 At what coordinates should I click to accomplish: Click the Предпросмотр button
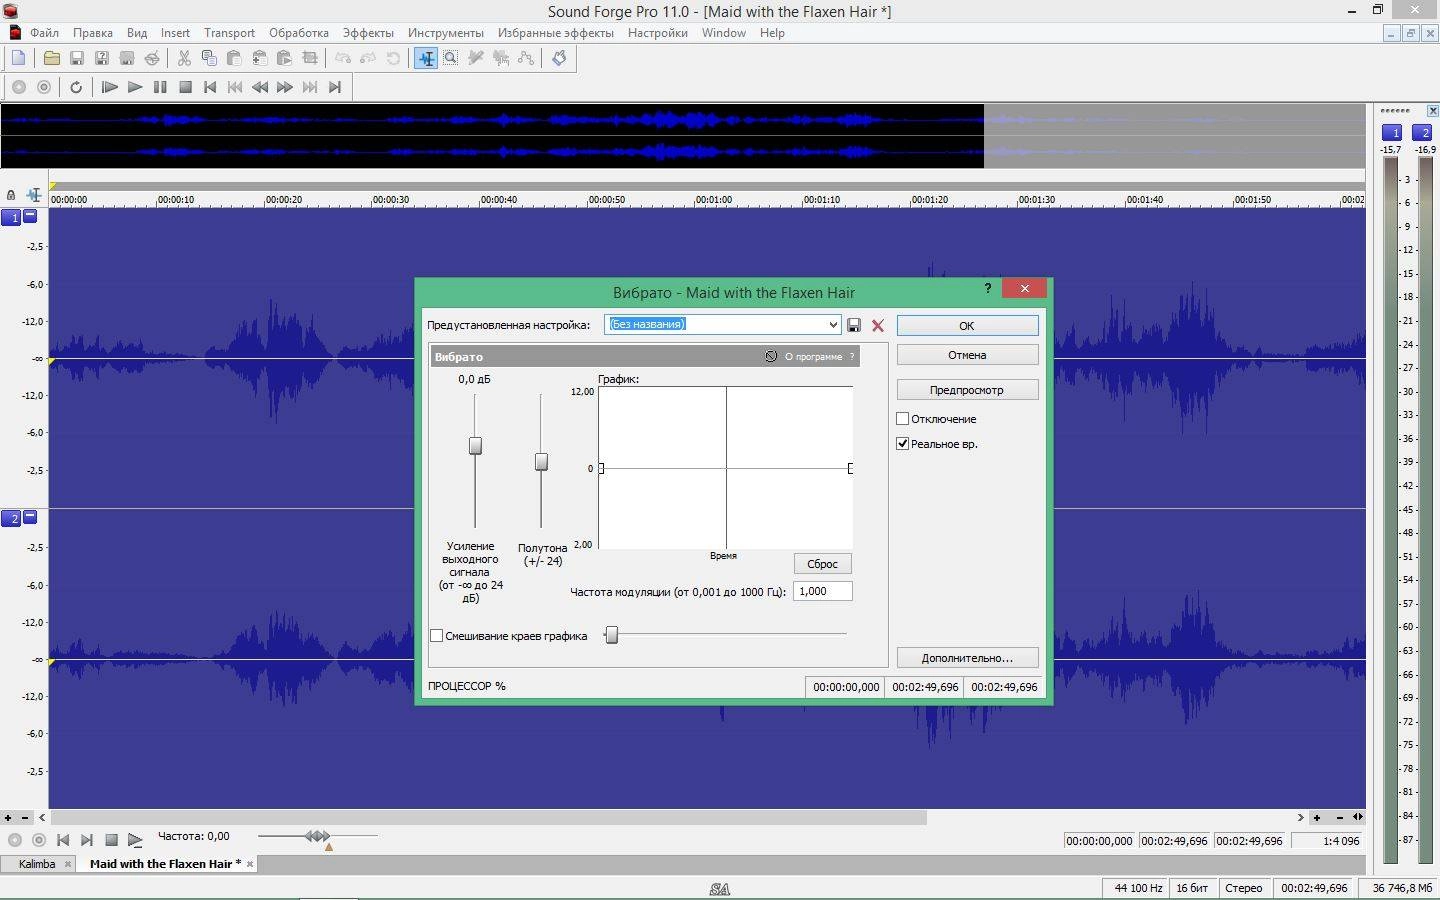coord(967,390)
